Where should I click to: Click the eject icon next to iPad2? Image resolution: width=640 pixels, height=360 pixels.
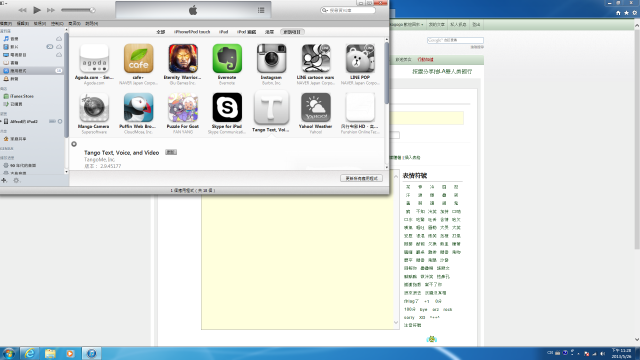click(60, 121)
